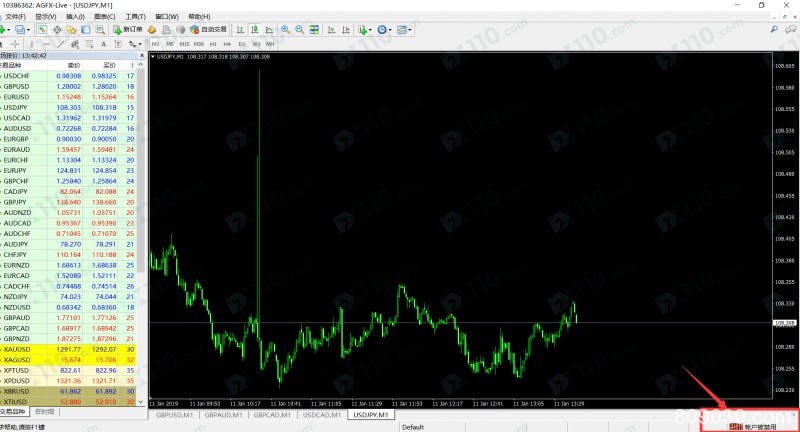Toggle H1 timeframe
This screenshot has width=800, height=432.
(x=213, y=44)
